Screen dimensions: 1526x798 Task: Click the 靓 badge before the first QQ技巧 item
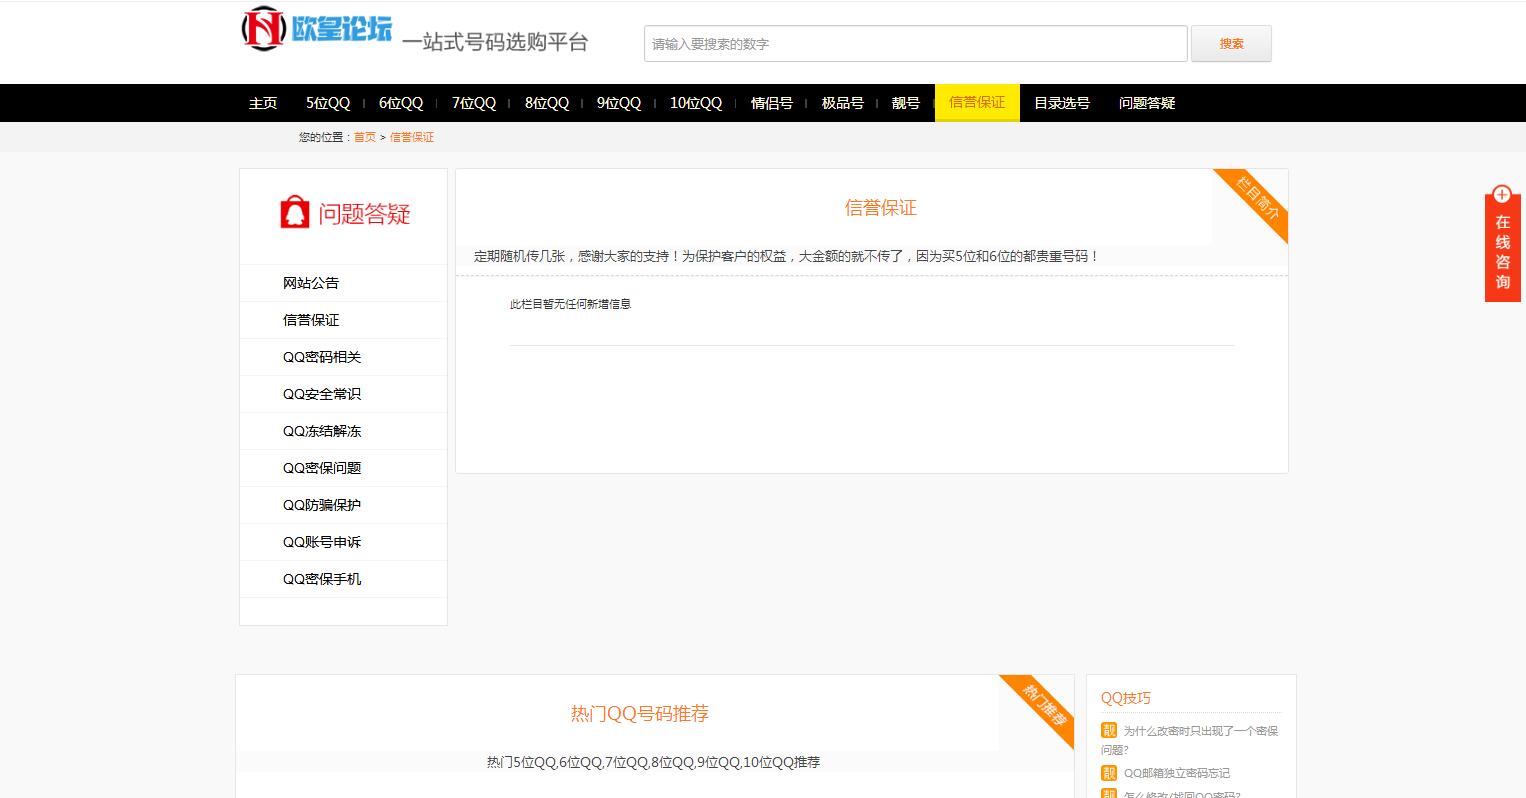pos(1108,730)
